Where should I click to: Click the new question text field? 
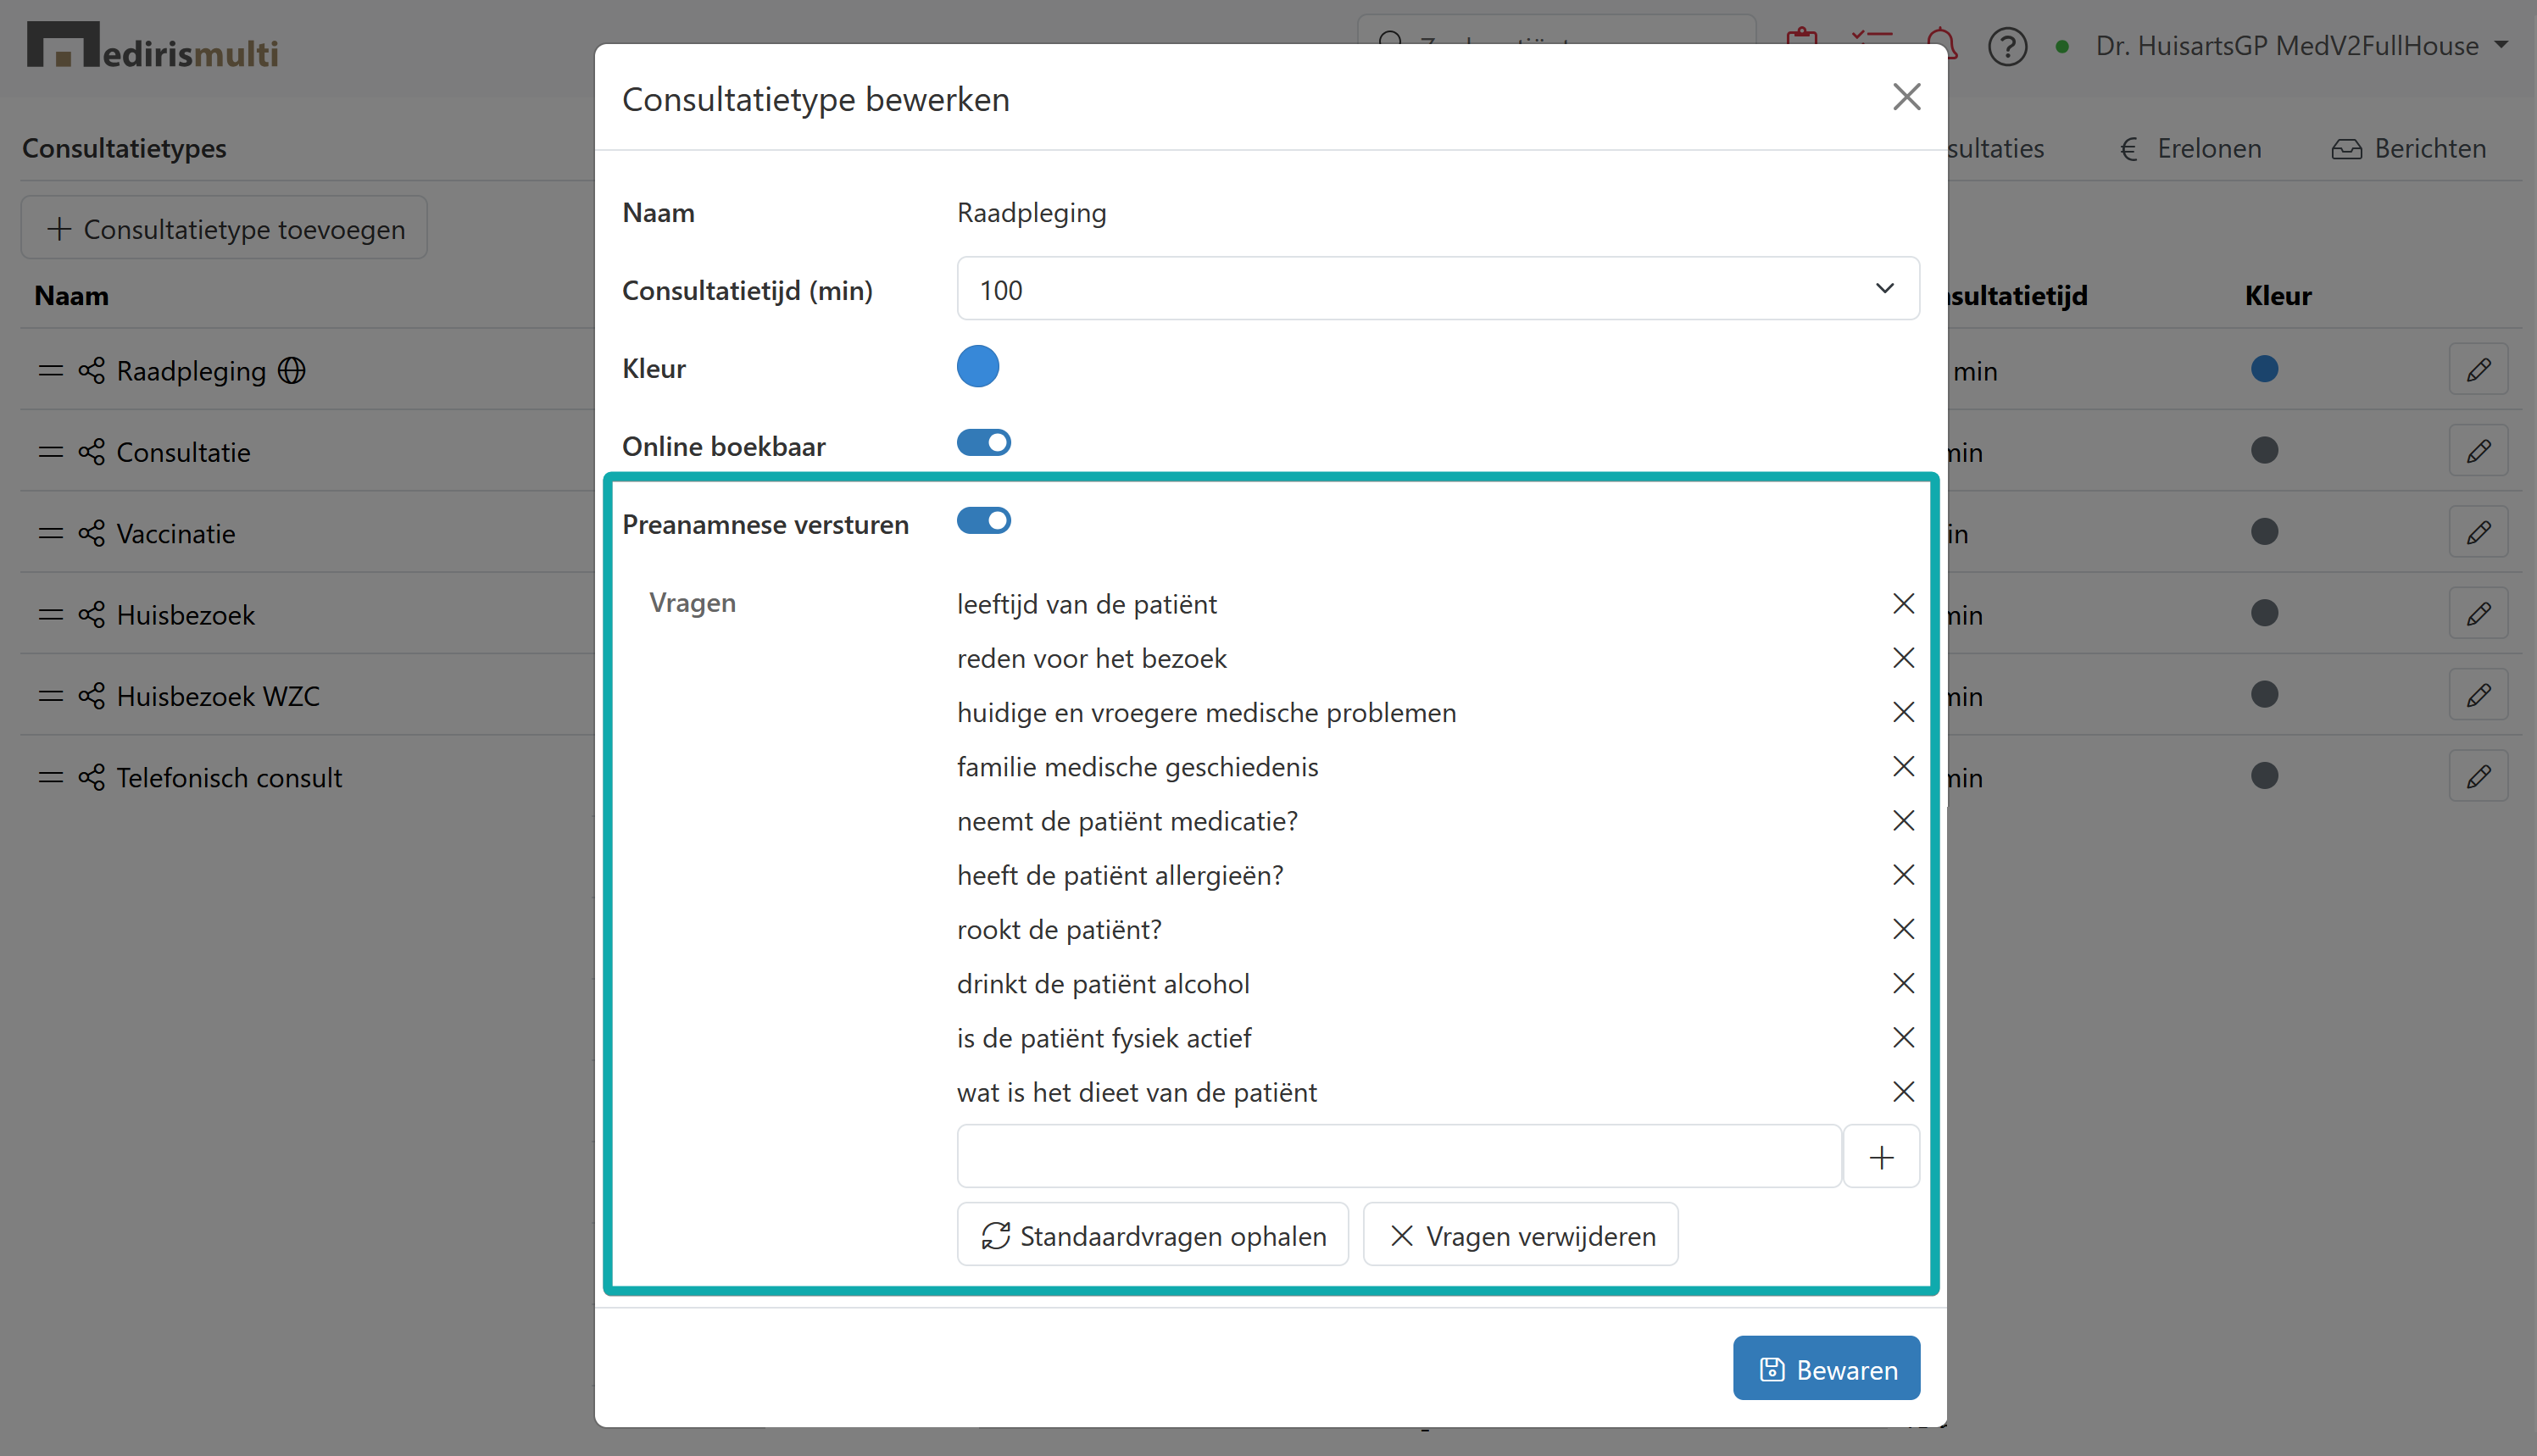point(1398,1157)
